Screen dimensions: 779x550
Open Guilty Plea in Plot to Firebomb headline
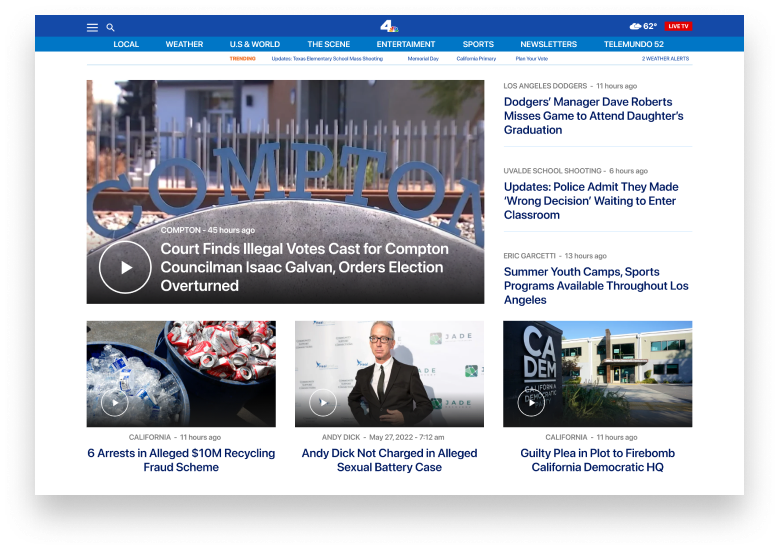click(x=598, y=460)
